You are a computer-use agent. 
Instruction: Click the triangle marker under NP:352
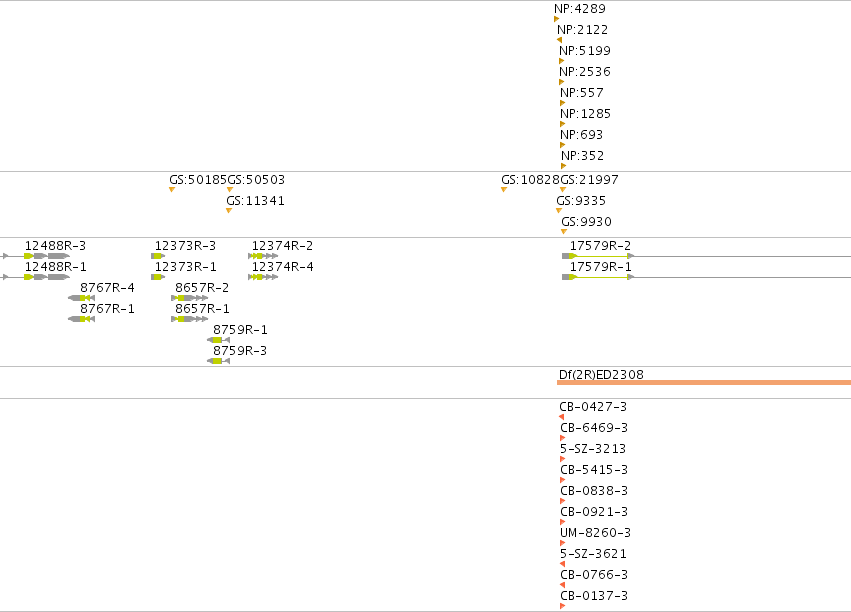(x=563, y=166)
